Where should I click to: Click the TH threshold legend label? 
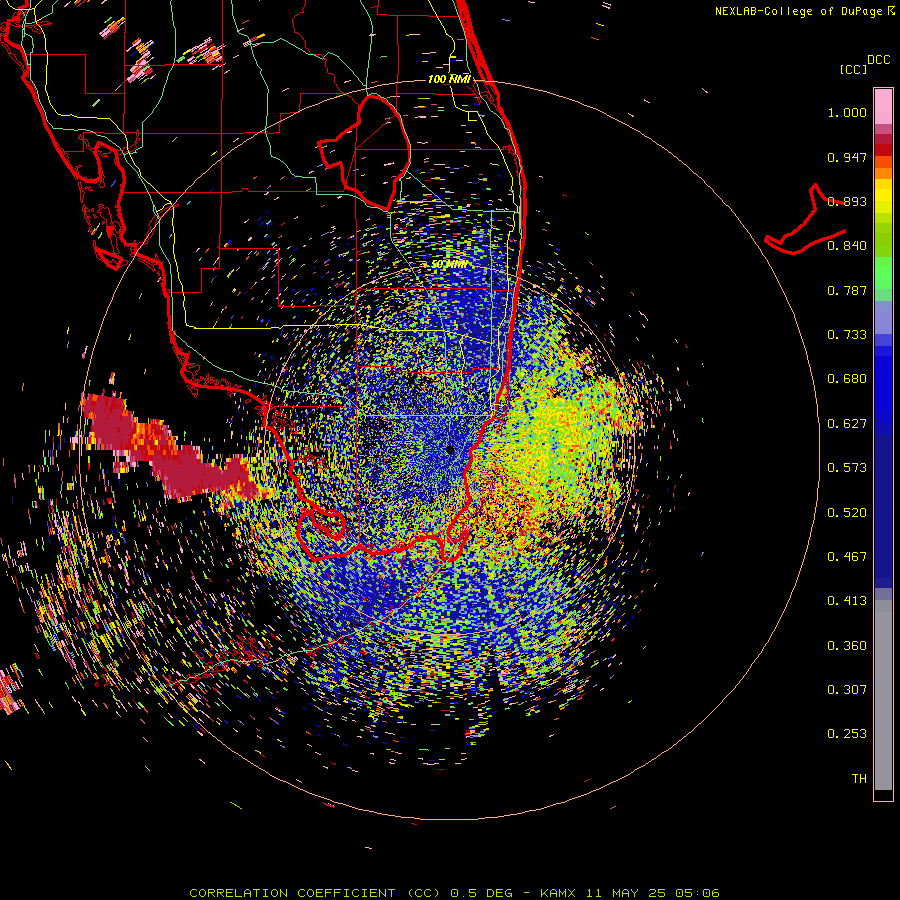pyautogui.click(x=859, y=779)
